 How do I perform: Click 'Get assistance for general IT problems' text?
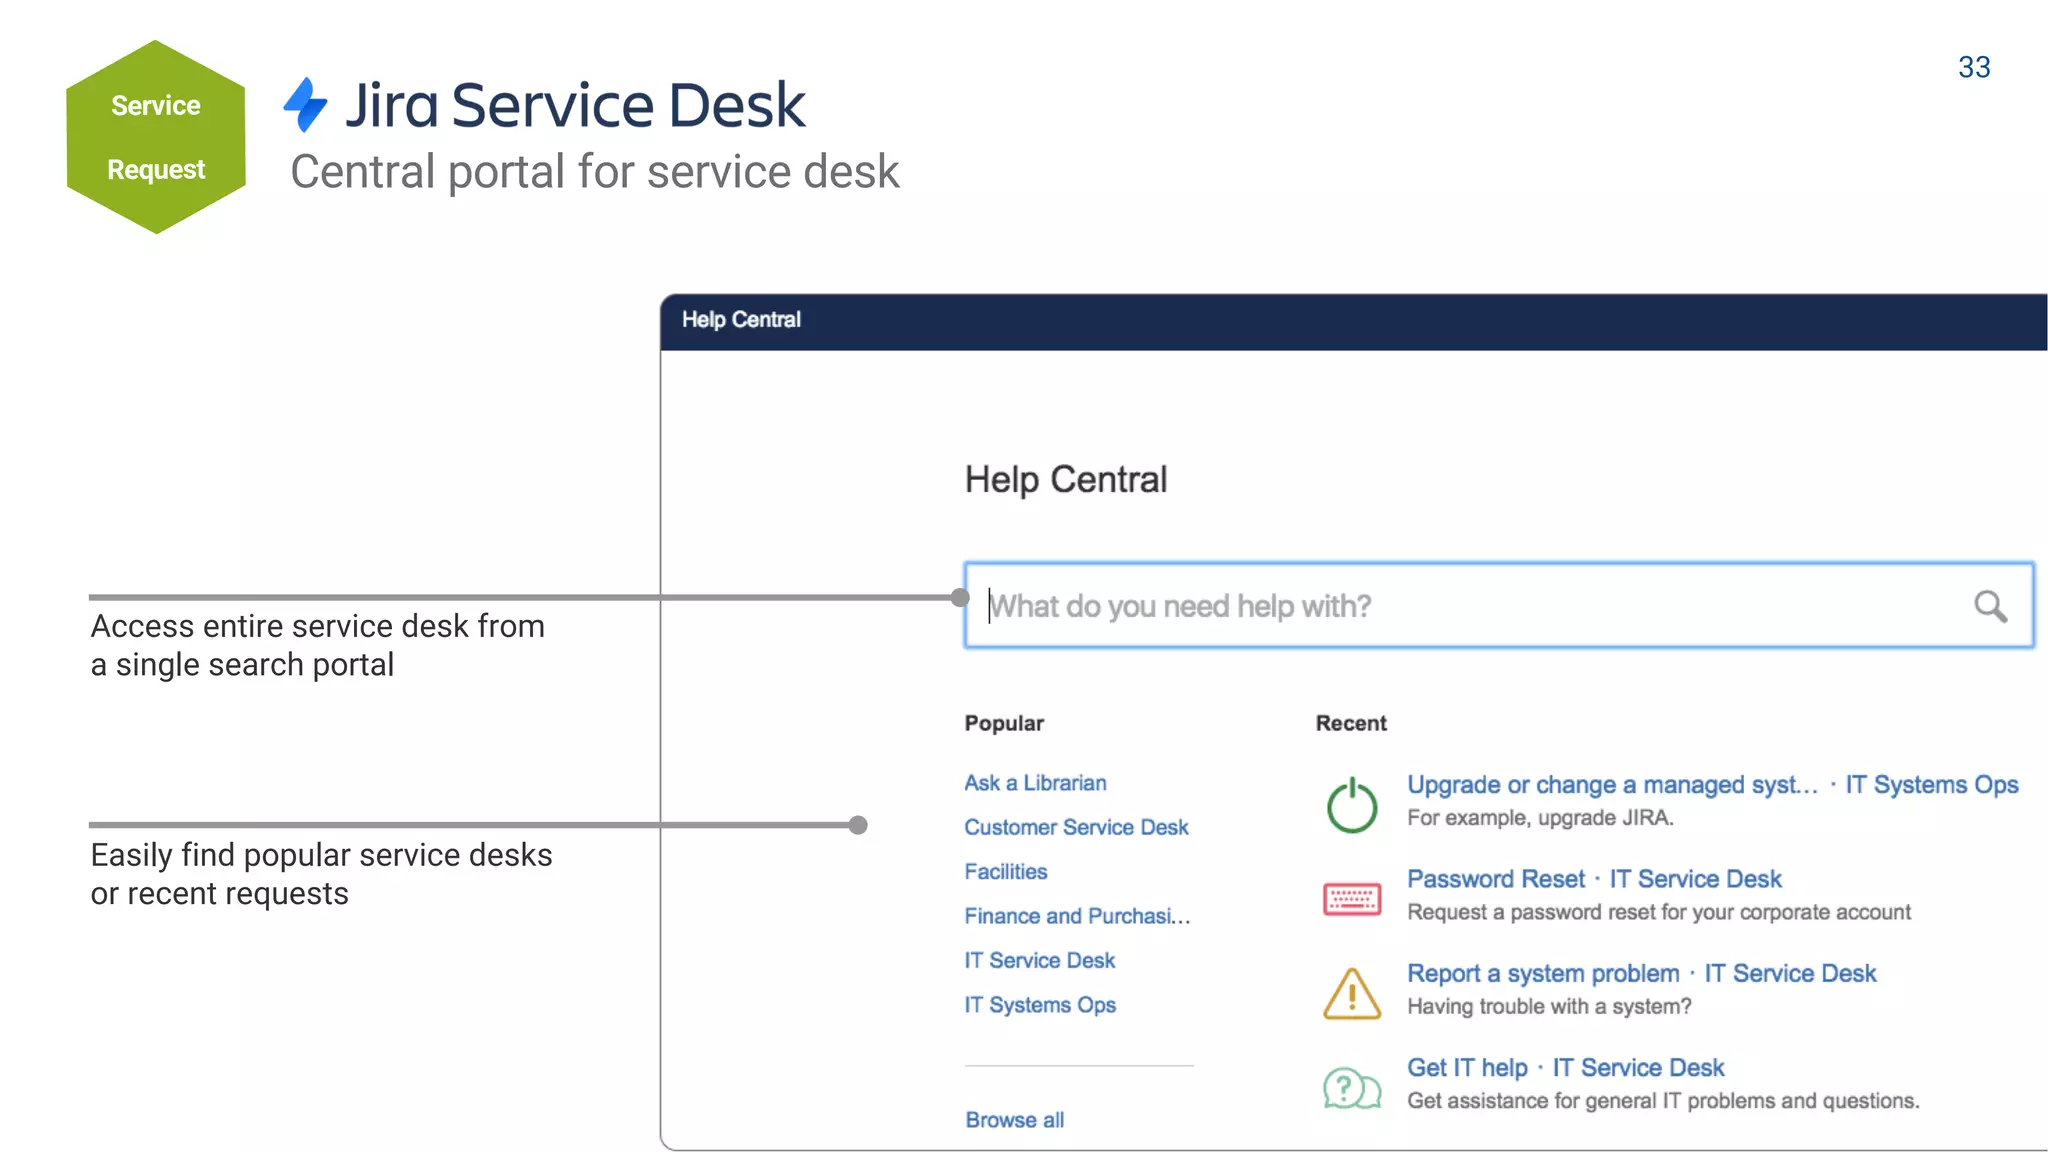(1663, 1101)
